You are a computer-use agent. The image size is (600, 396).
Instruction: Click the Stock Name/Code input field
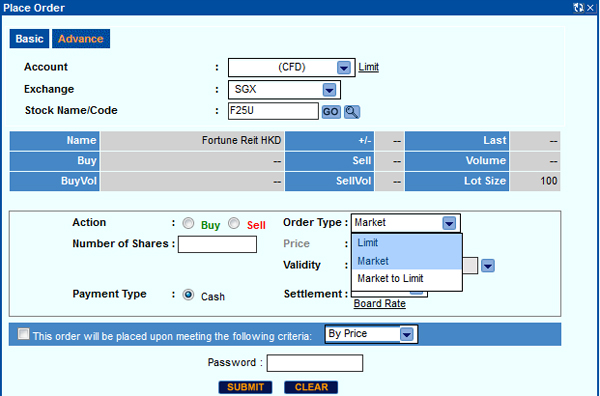[x=273, y=111]
